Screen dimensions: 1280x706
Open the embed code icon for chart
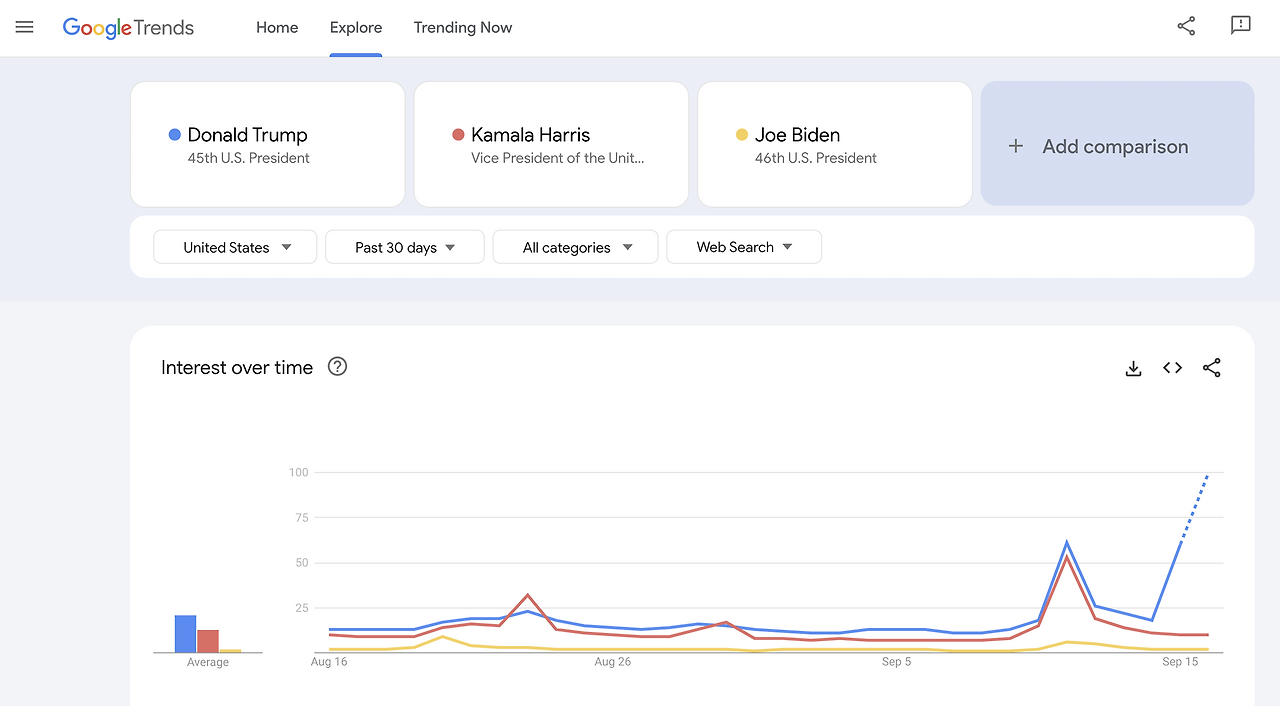(1172, 368)
